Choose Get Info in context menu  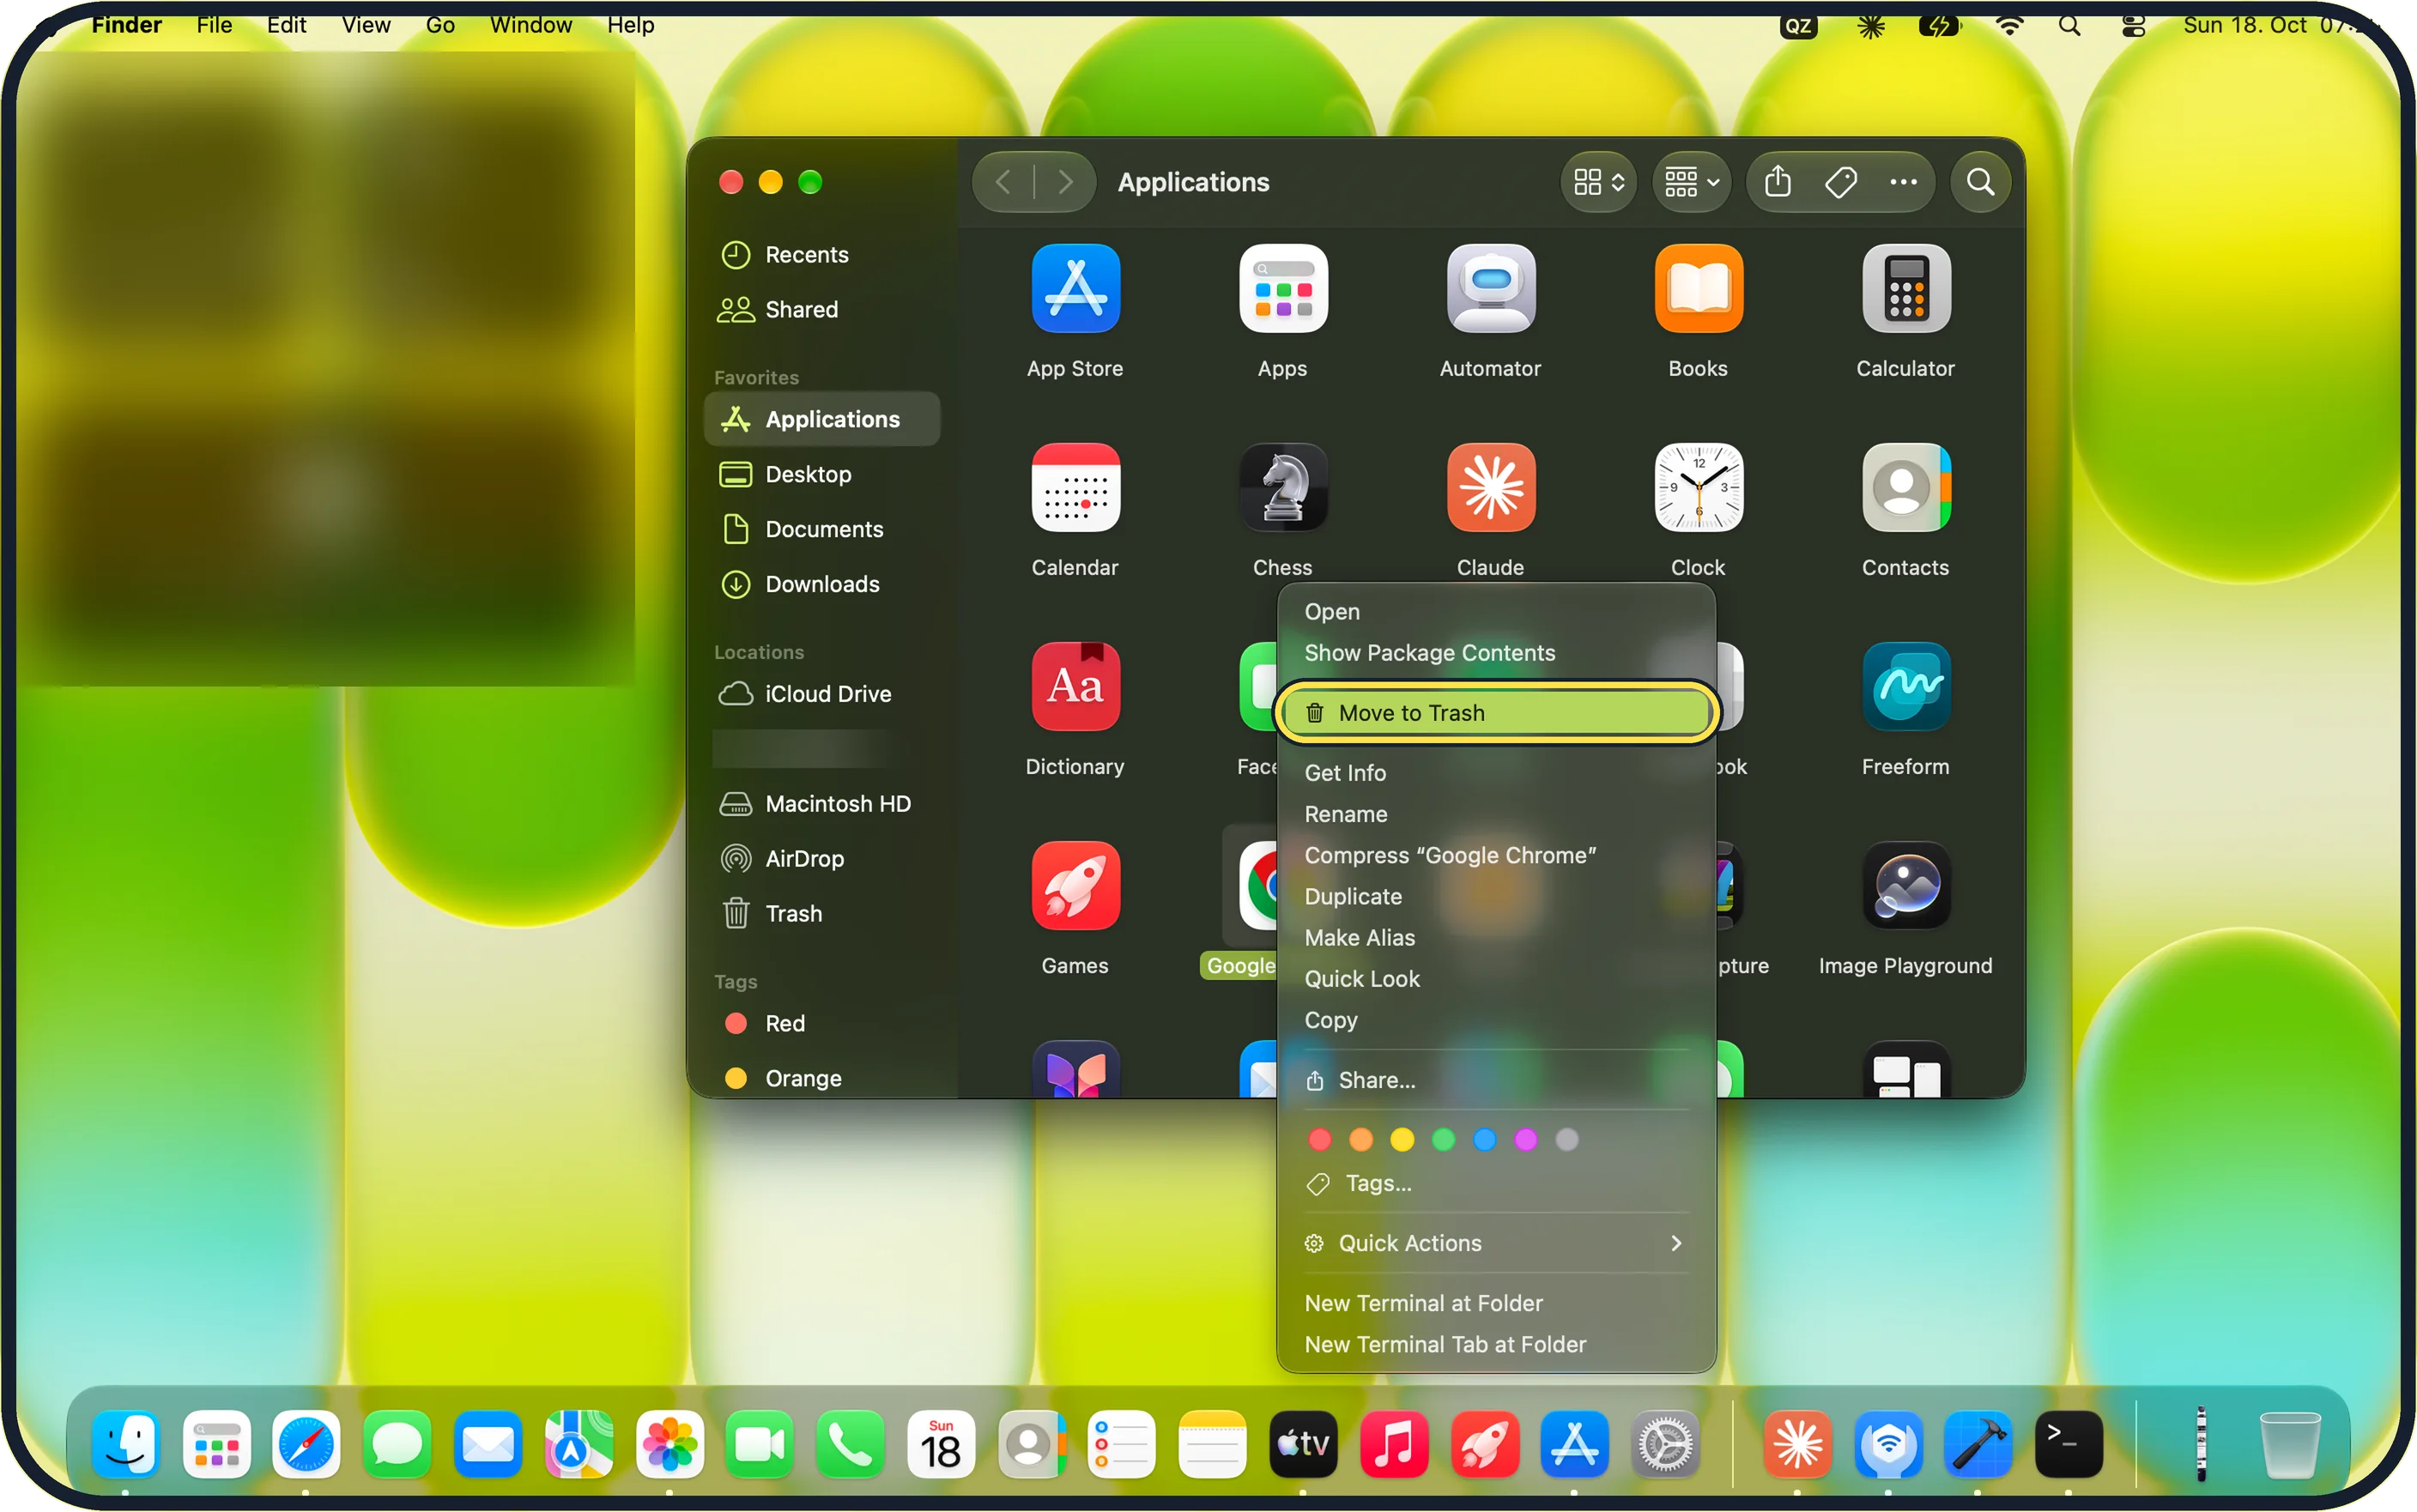[x=1495, y=772]
